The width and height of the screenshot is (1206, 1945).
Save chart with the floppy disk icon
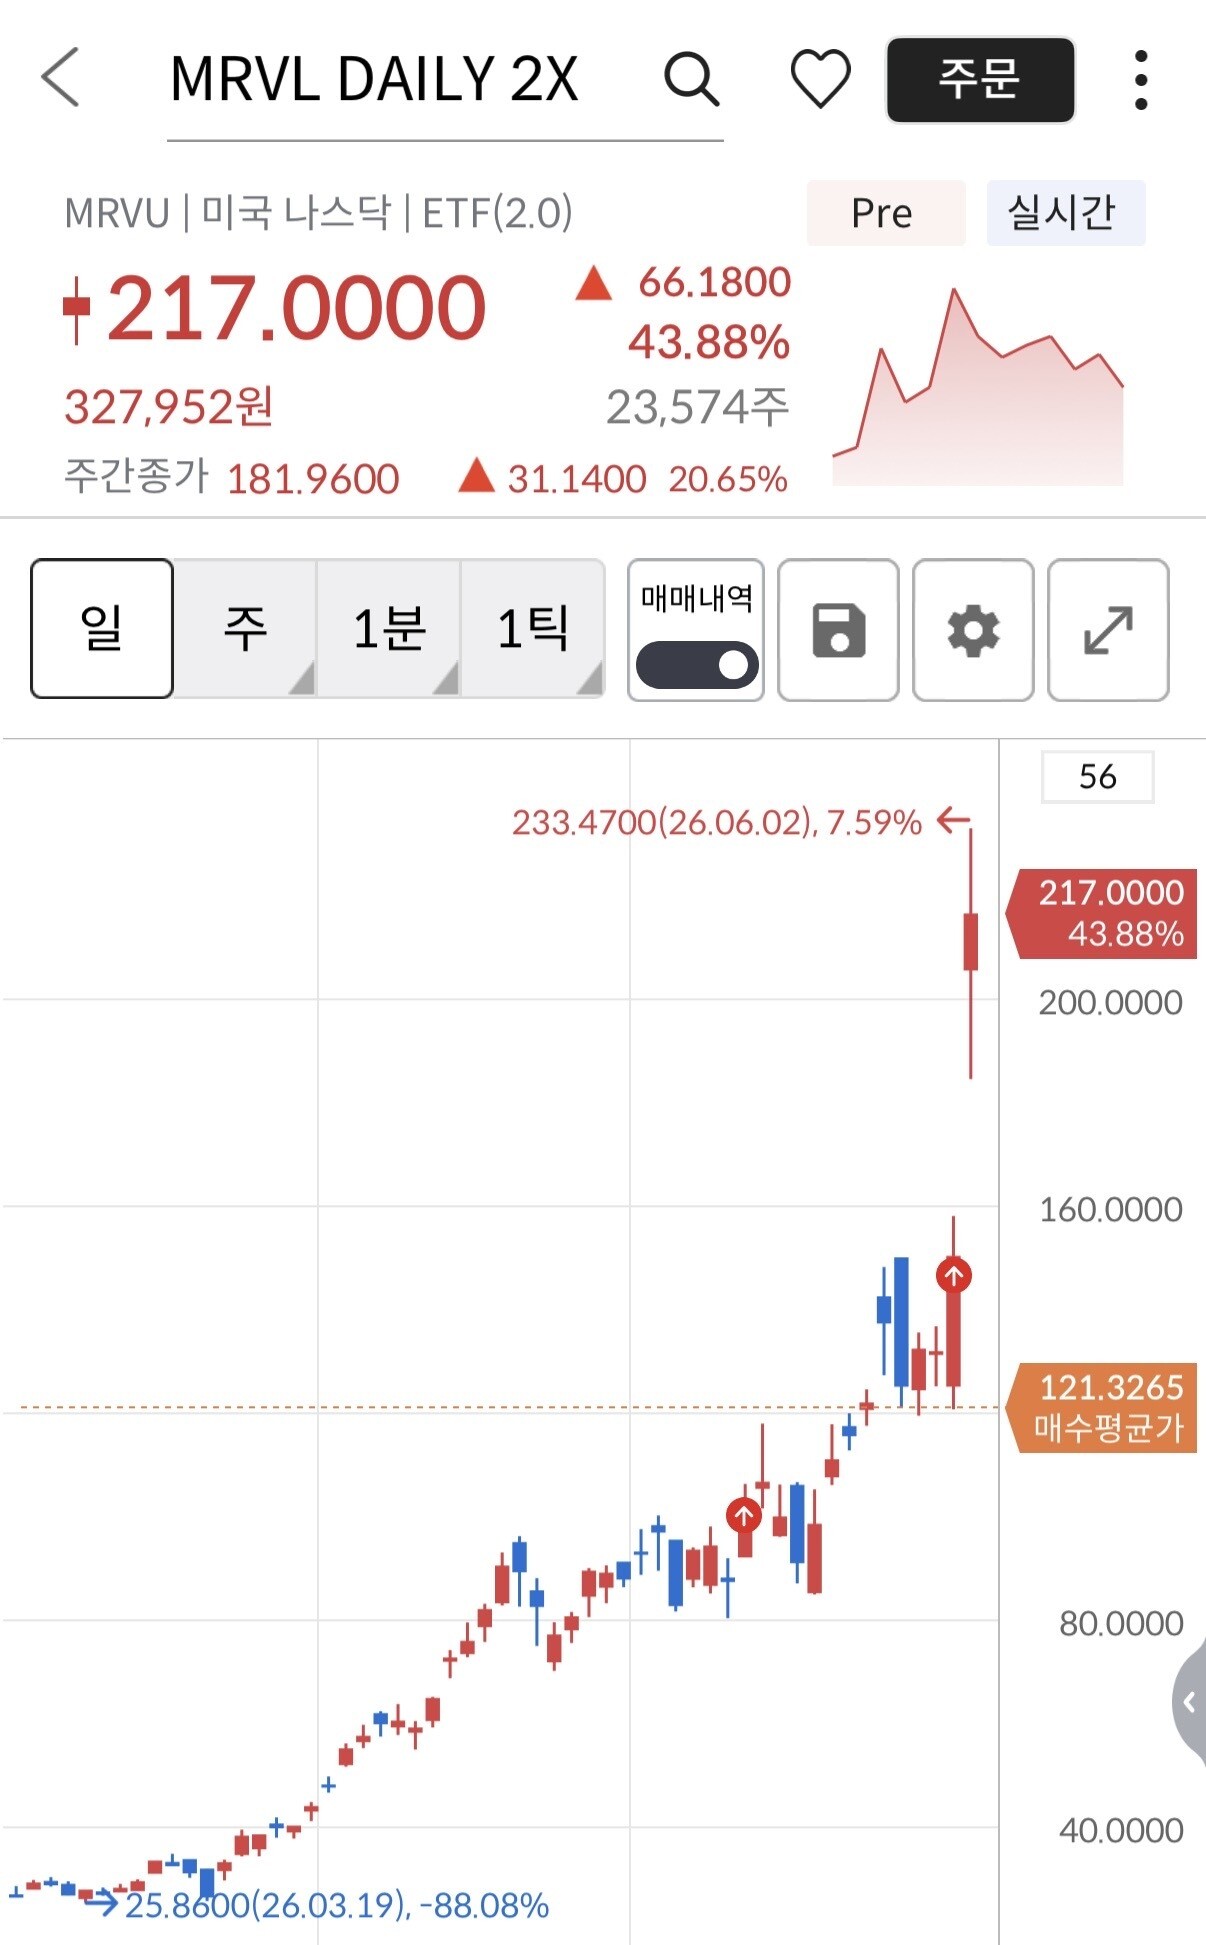838,630
